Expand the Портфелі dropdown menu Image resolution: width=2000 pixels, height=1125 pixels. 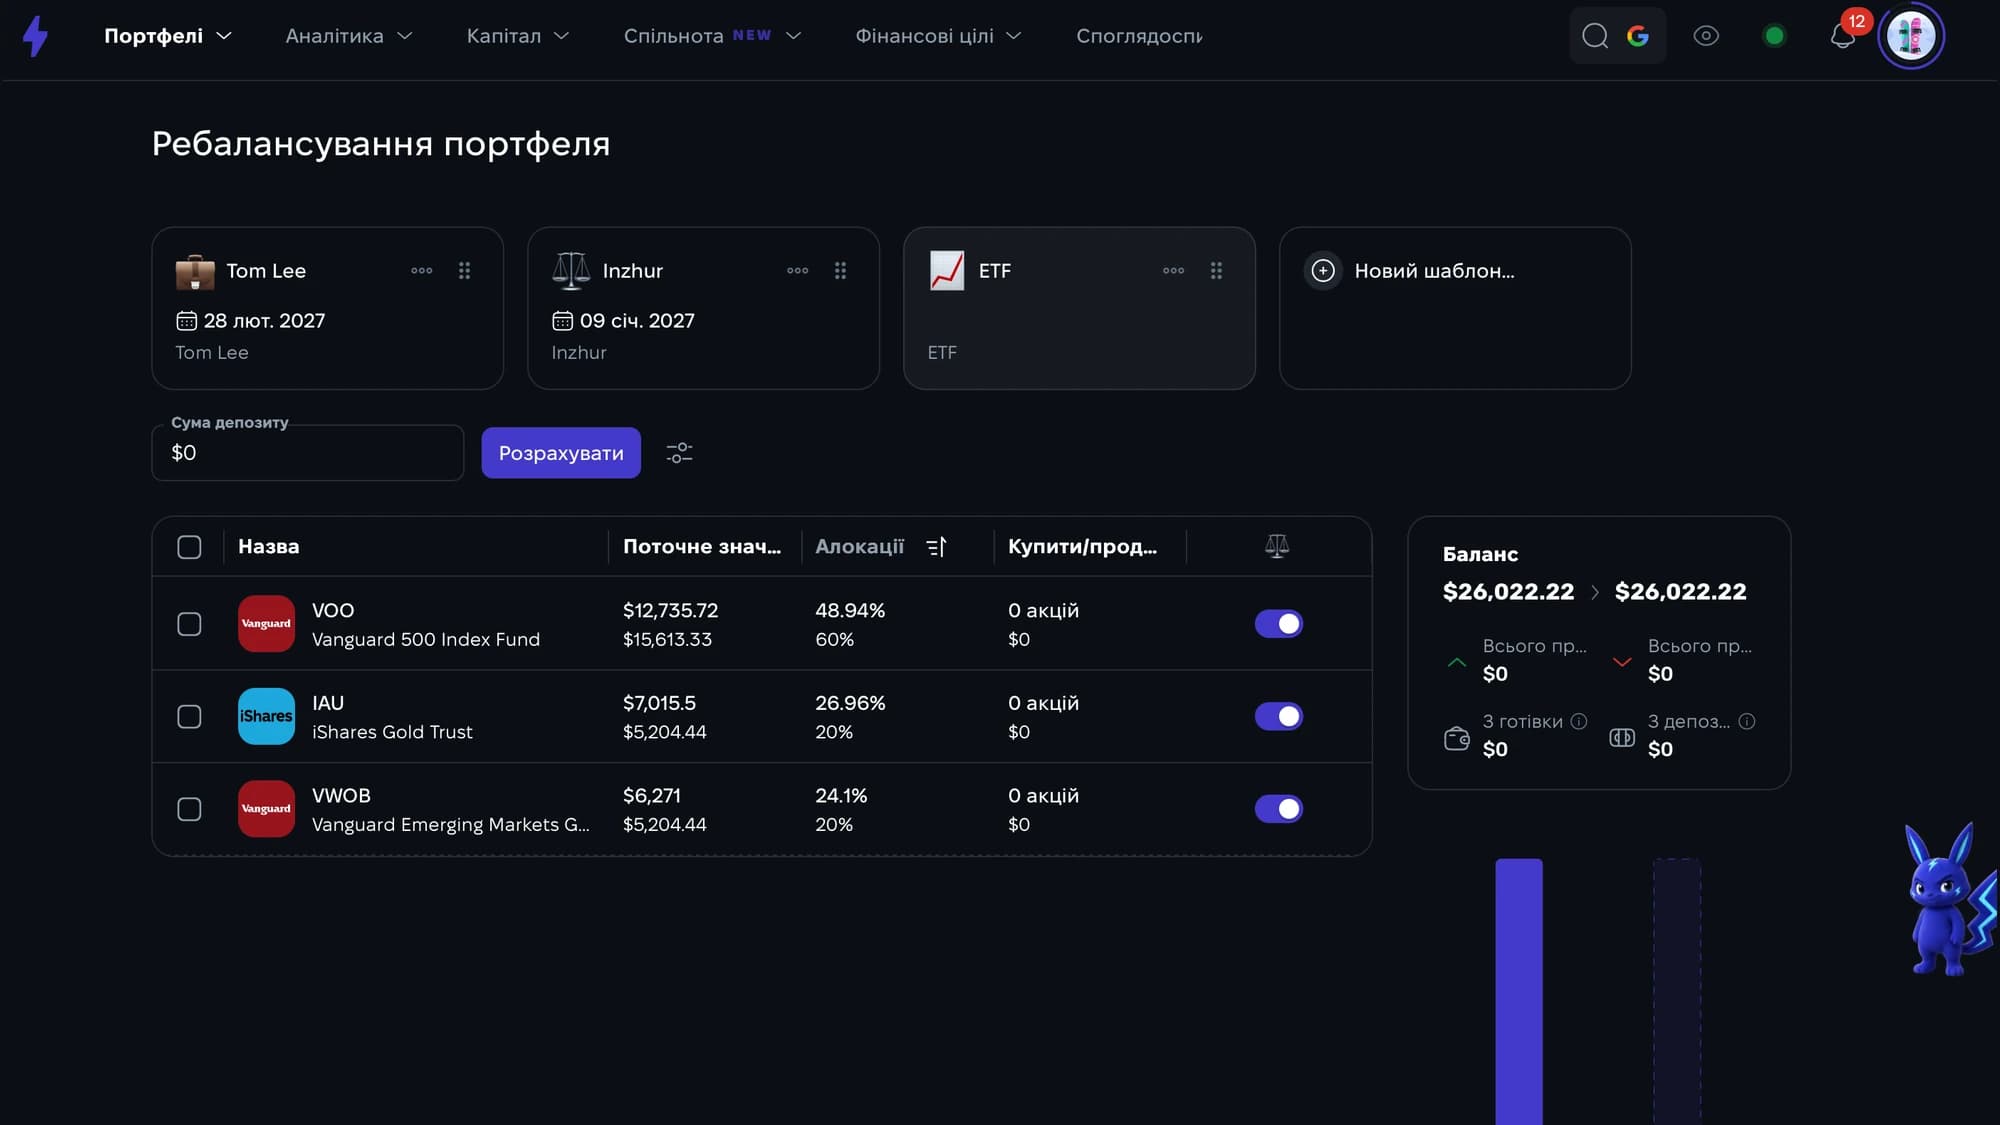(168, 36)
